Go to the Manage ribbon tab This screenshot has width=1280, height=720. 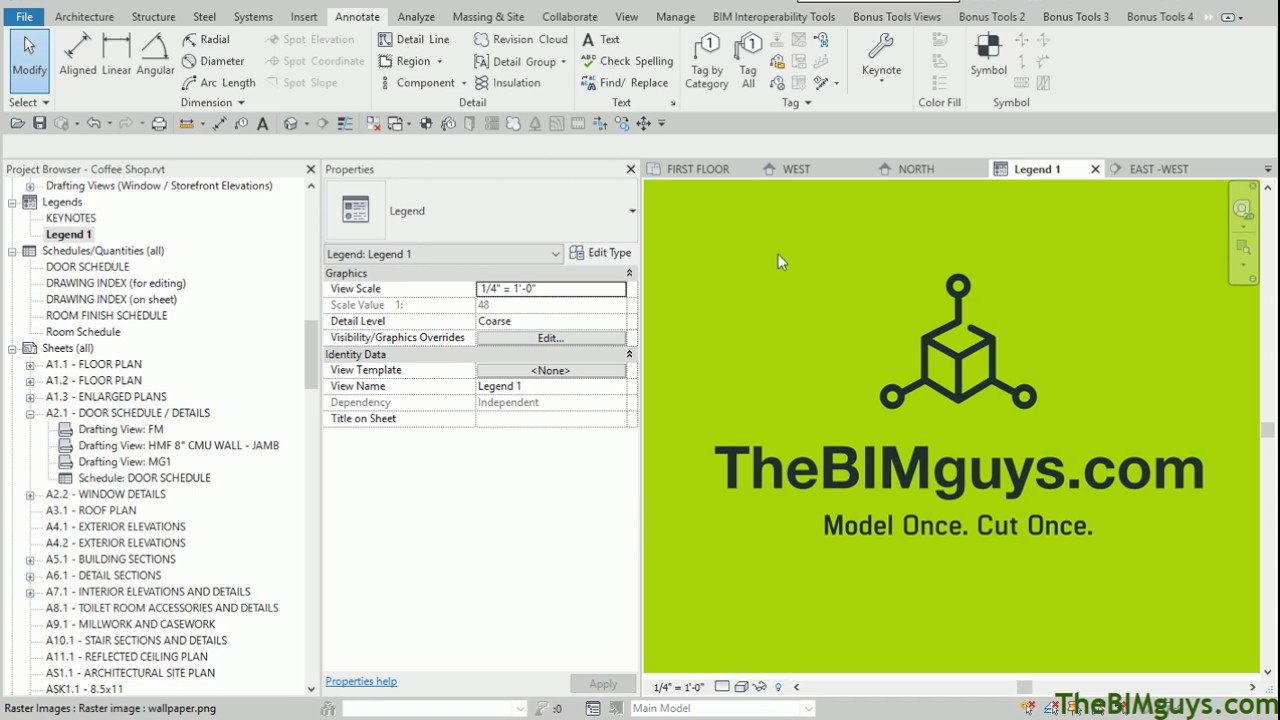pyautogui.click(x=675, y=17)
